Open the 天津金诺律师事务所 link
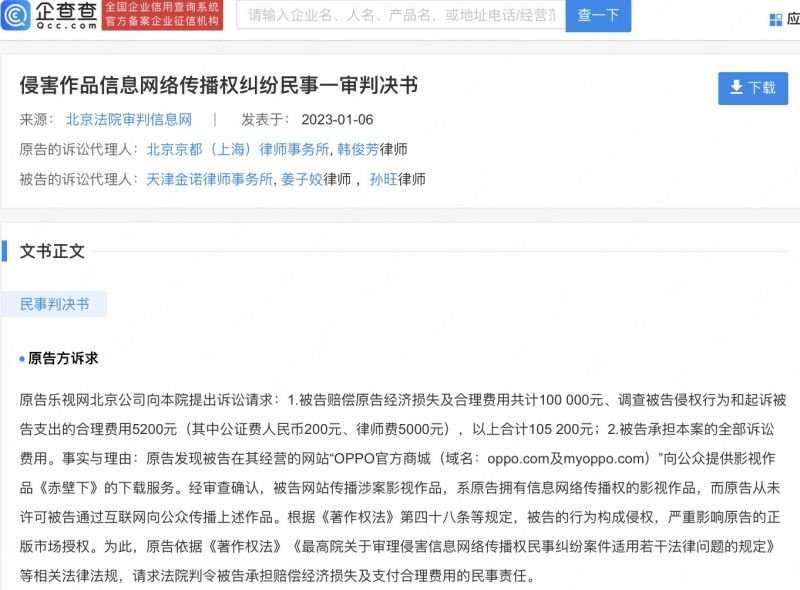This screenshot has width=800, height=590. click(x=209, y=179)
